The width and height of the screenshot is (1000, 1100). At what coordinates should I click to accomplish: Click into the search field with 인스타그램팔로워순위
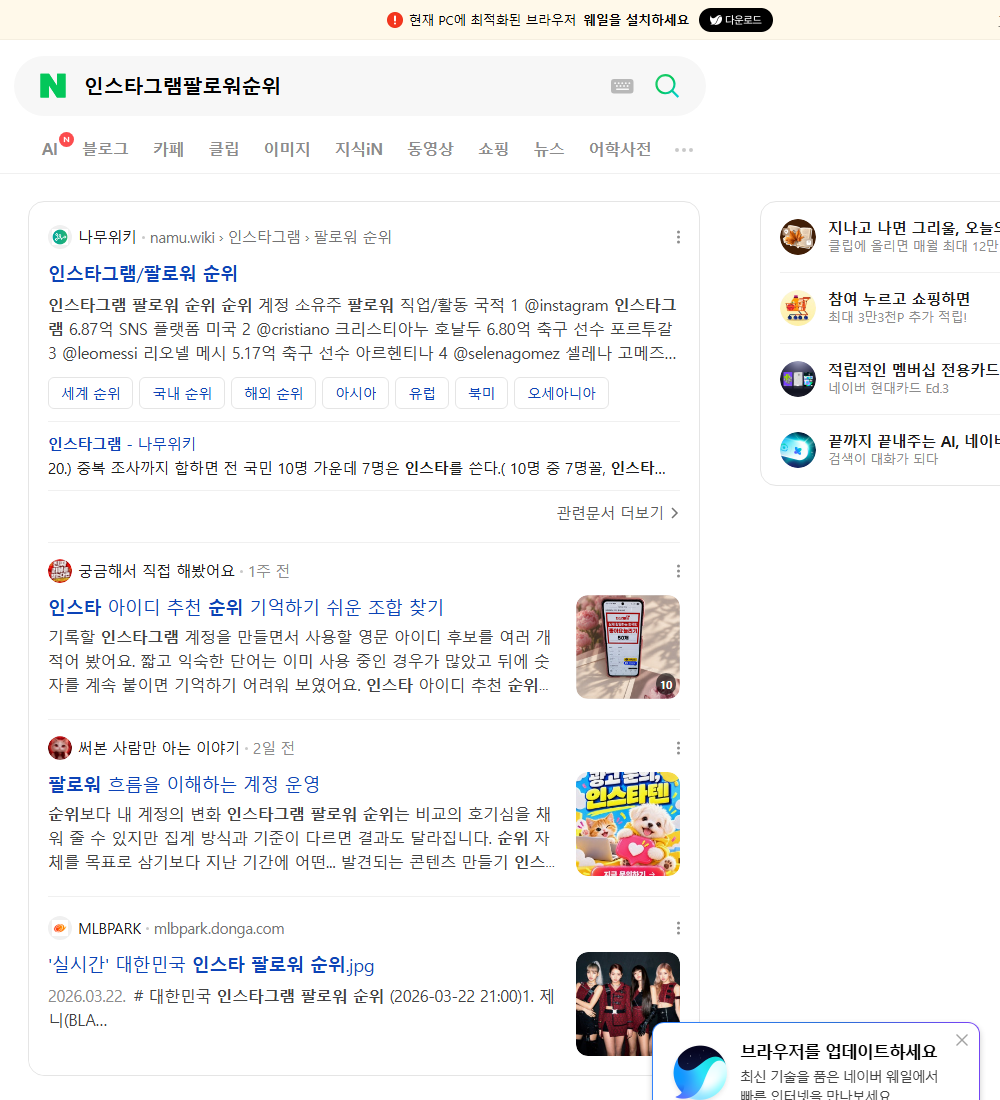[x=337, y=86]
